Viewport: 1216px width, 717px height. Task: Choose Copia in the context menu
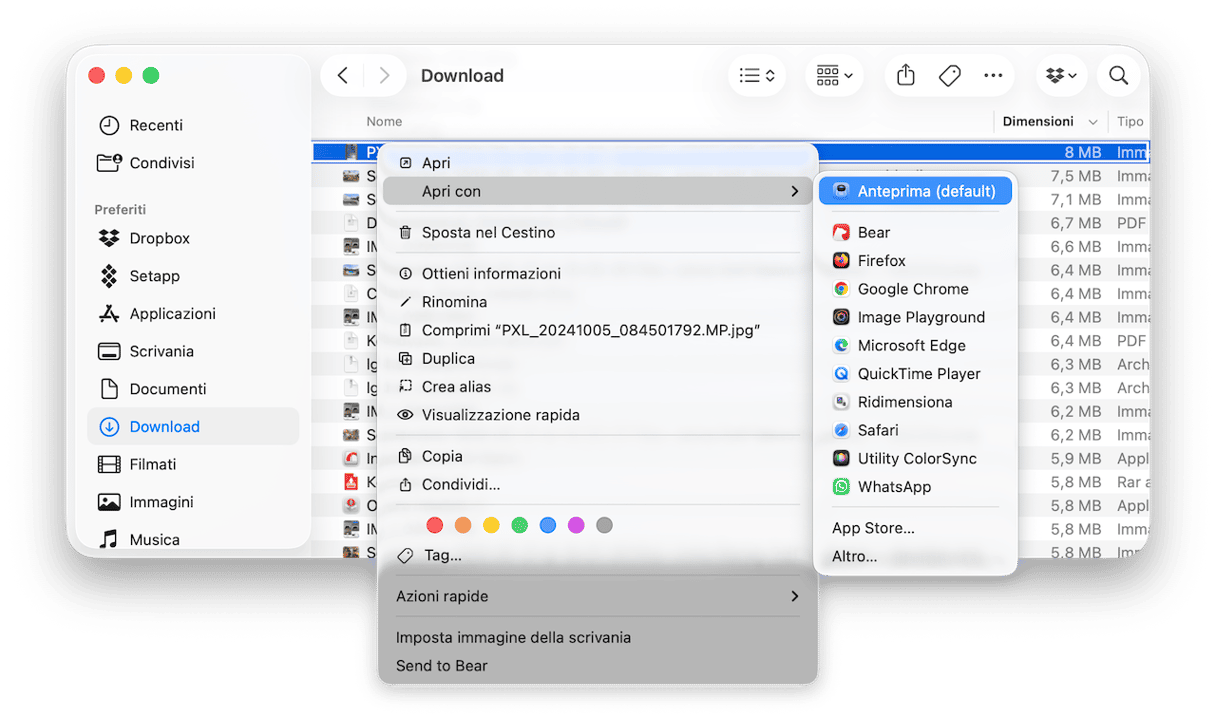click(x=598, y=456)
